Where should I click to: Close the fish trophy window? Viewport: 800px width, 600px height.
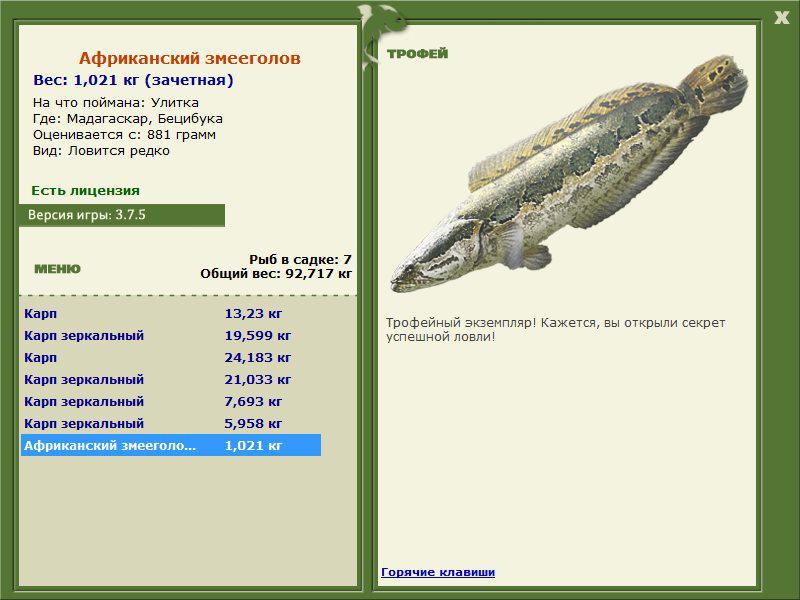click(782, 18)
